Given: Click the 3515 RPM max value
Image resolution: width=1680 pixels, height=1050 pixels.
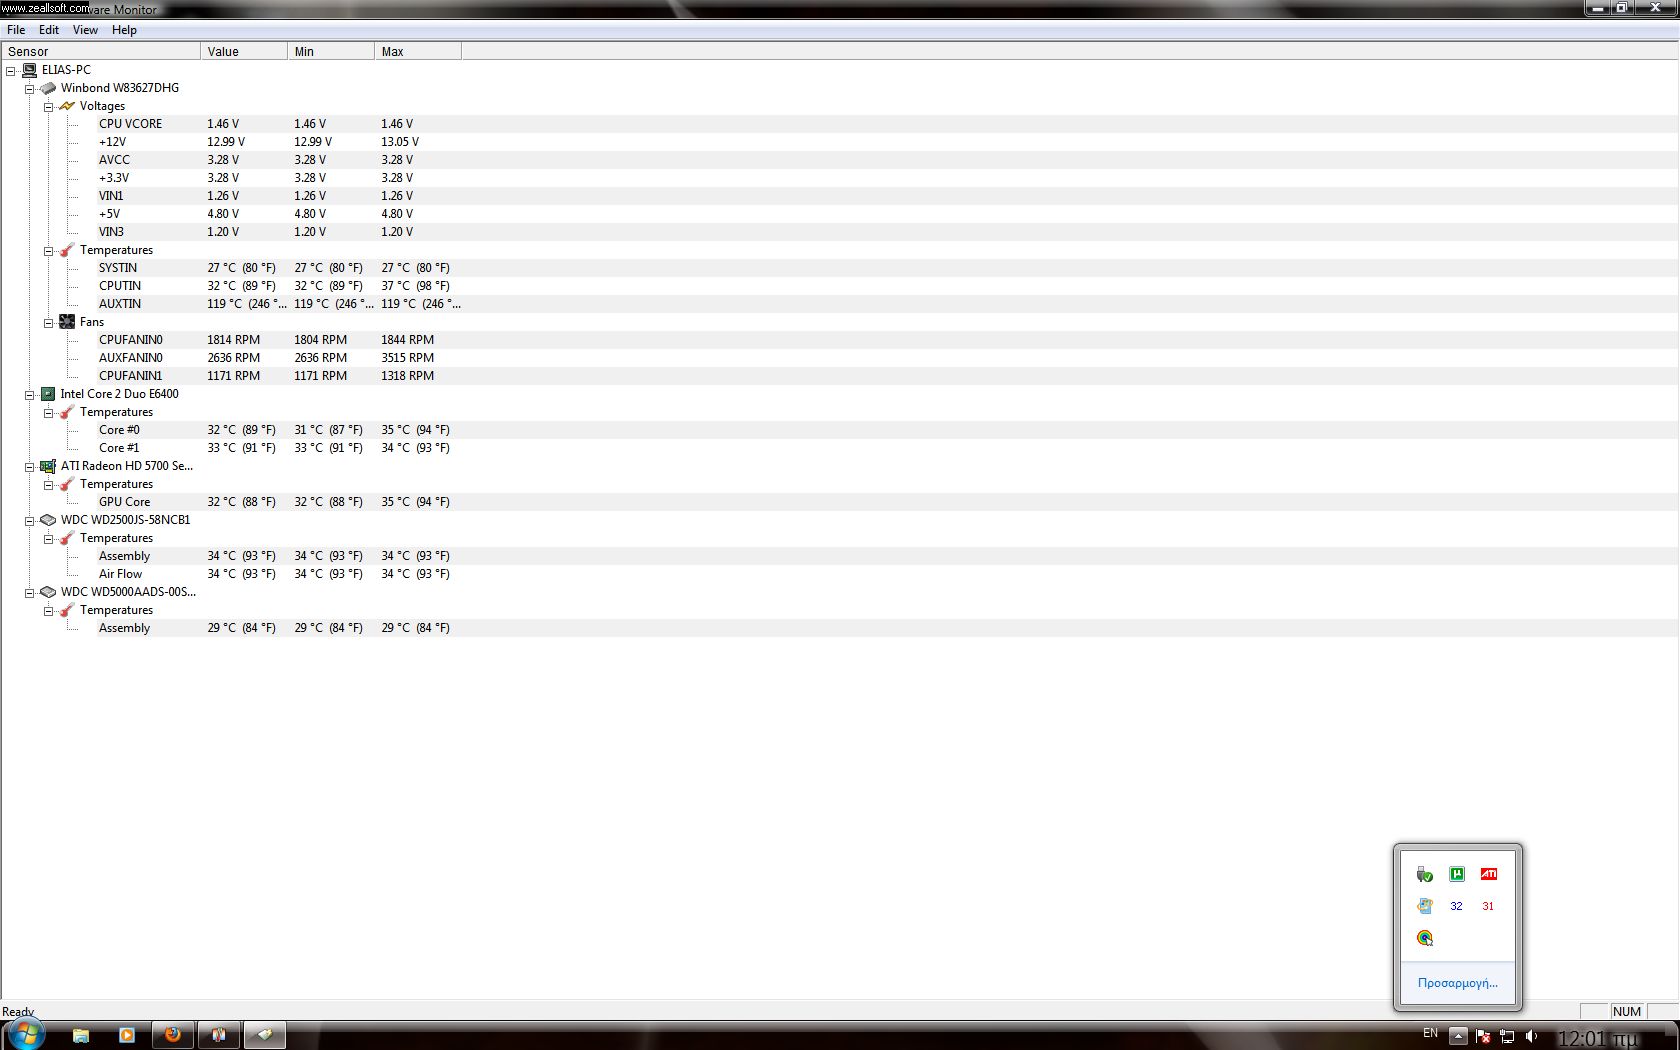Looking at the screenshot, I should coord(407,358).
